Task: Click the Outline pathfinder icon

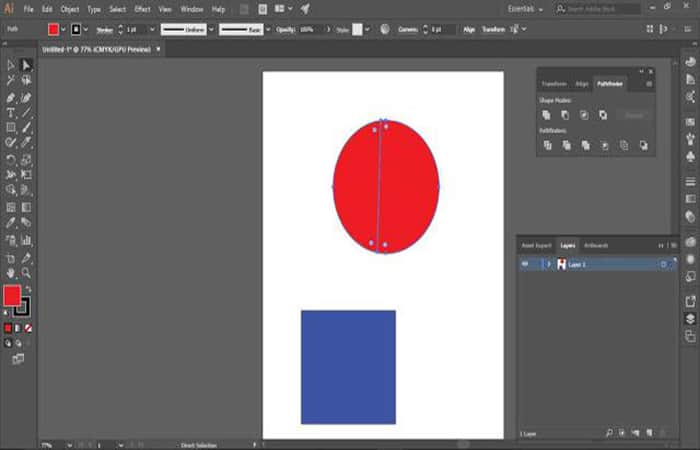Action: 624,146
